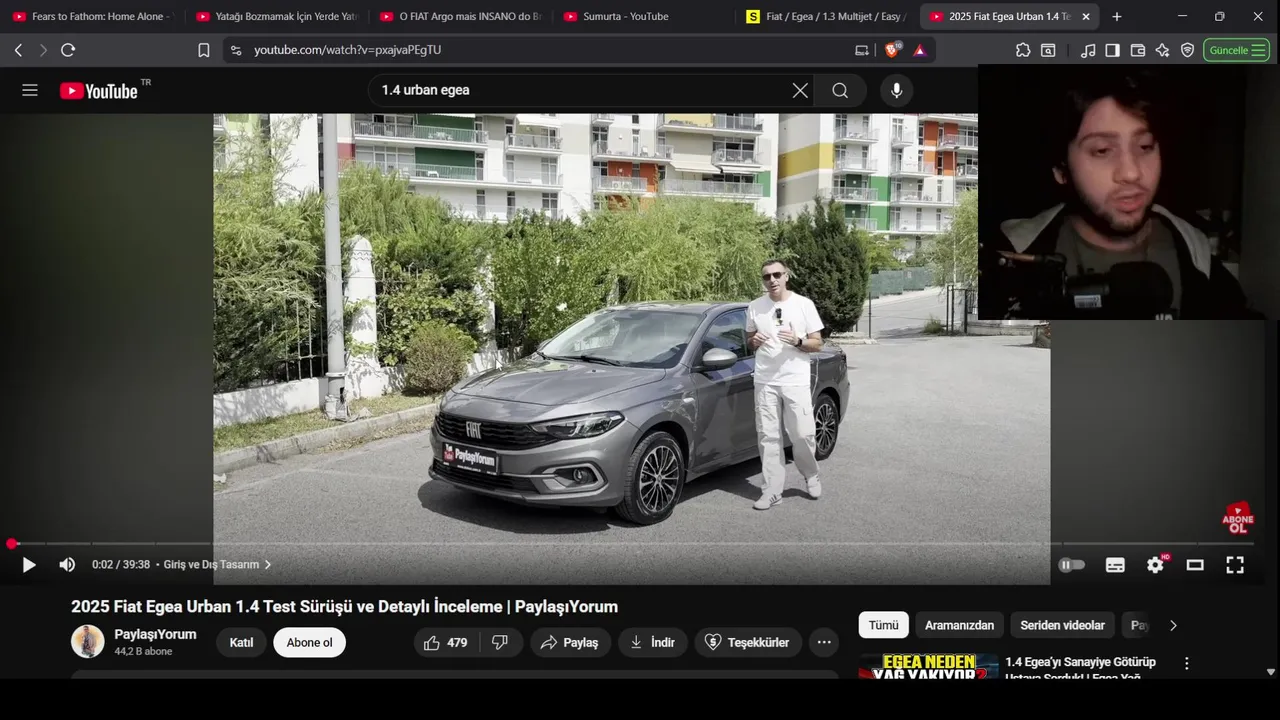Click the Teşekkürler thanks button
This screenshot has height=720, width=1280.
[x=748, y=642]
